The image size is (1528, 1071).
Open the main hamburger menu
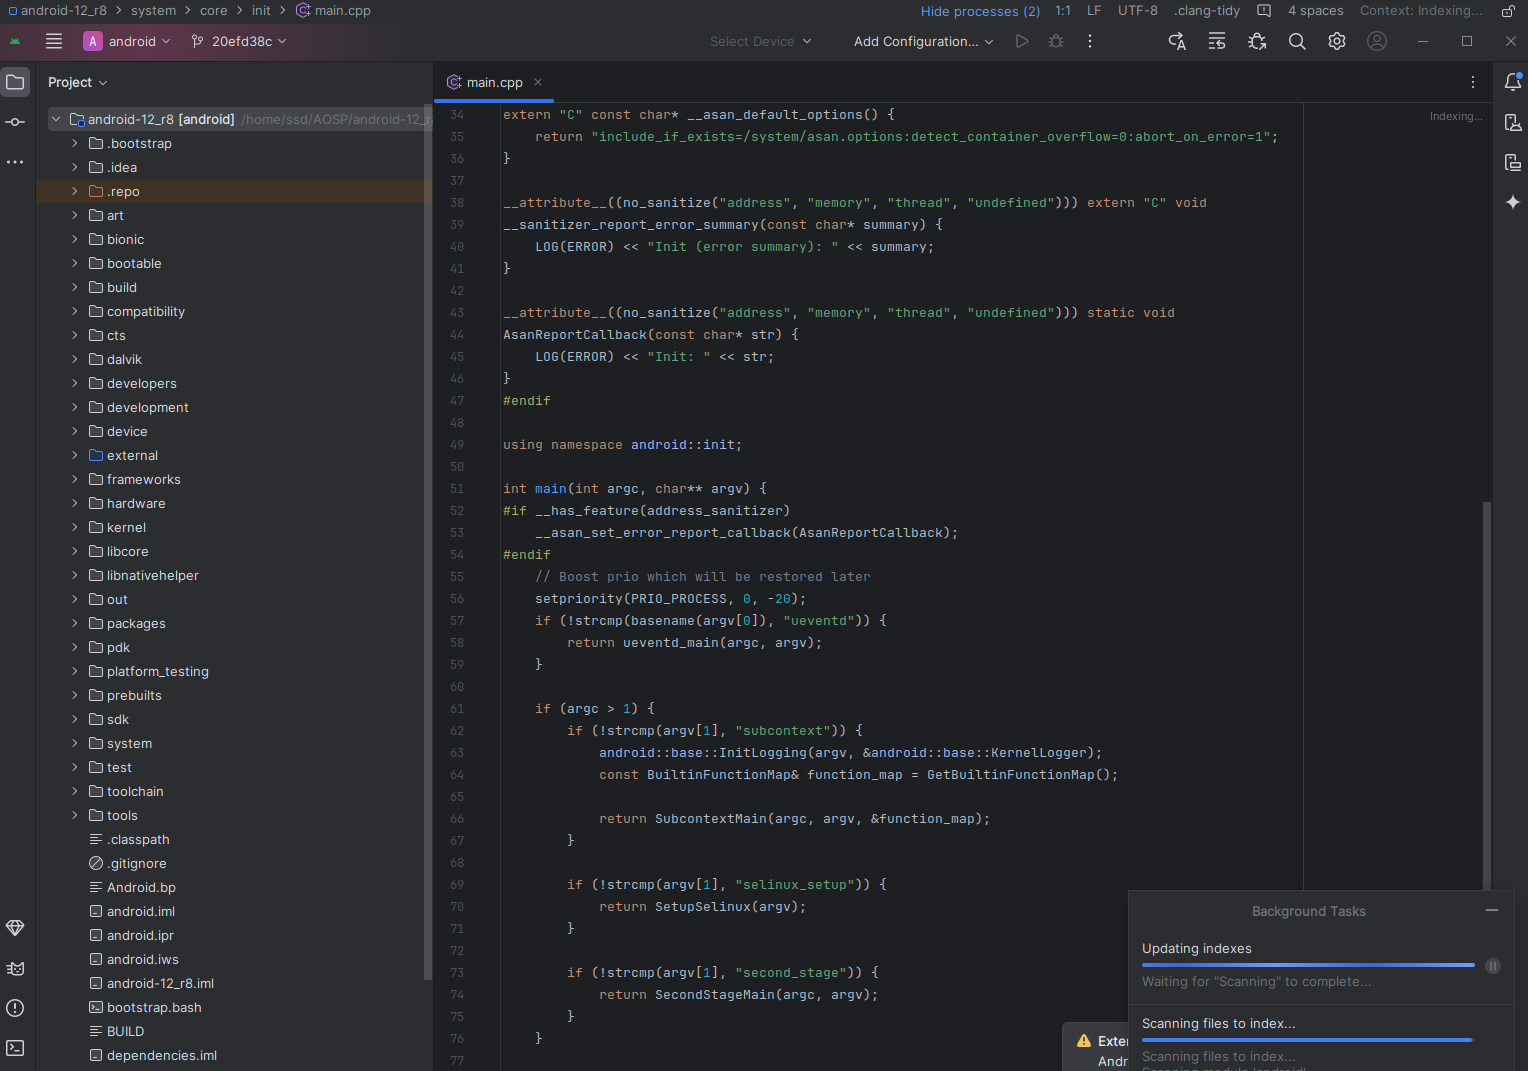click(54, 41)
